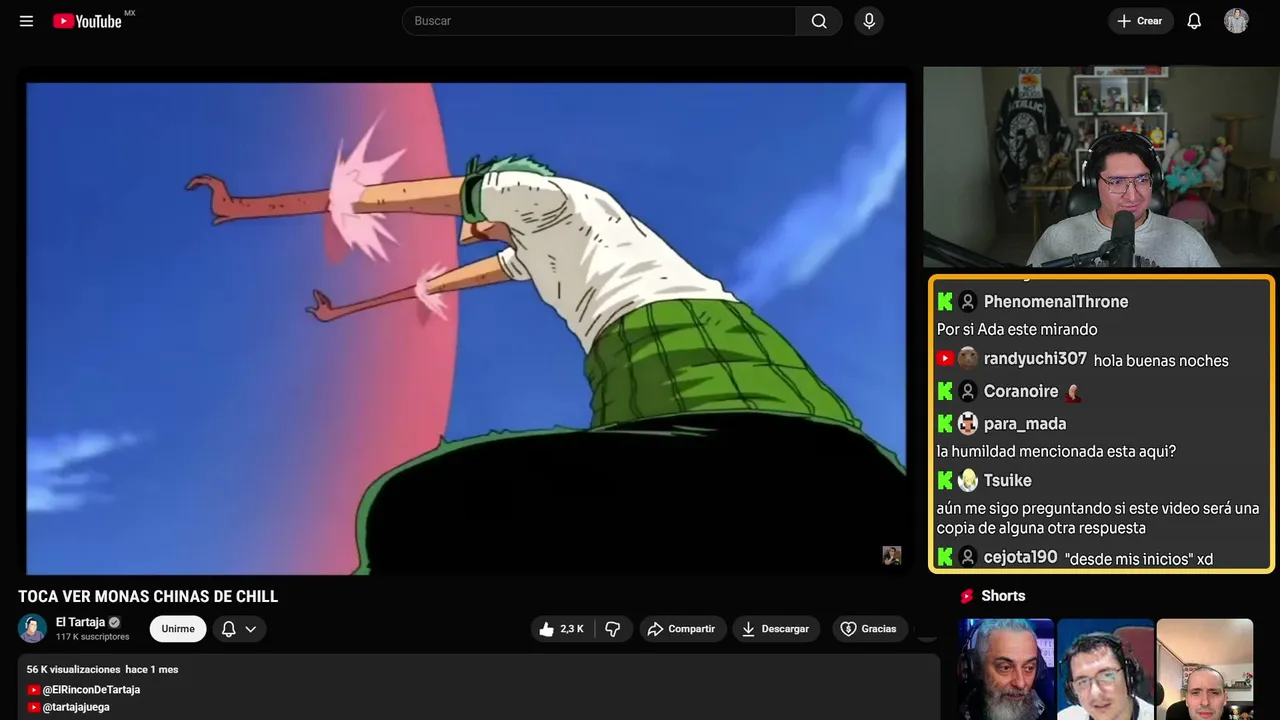Viewport: 1280px width, 720px height.
Task: Send a Gracias super thanks
Action: coord(869,629)
